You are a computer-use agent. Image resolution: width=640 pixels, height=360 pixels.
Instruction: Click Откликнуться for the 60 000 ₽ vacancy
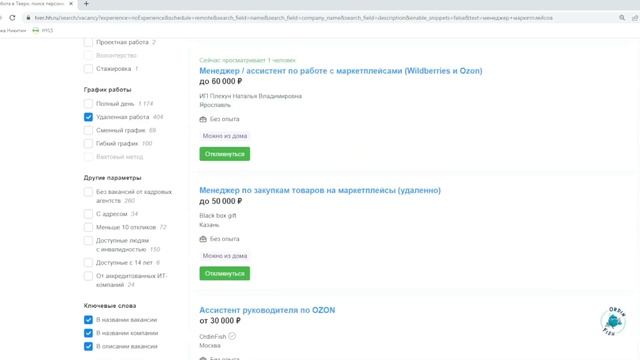click(224, 154)
